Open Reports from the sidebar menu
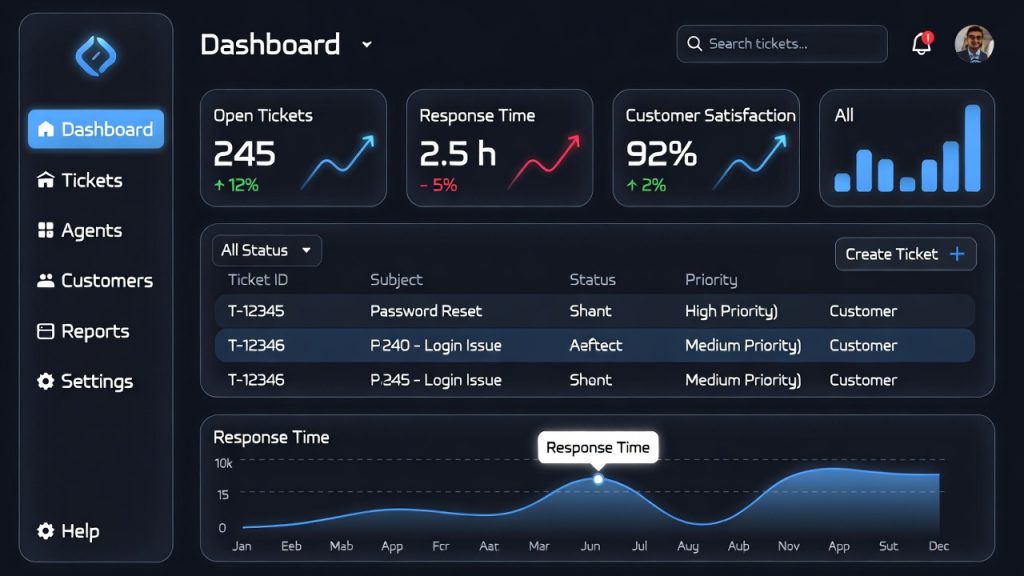 point(95,331)
